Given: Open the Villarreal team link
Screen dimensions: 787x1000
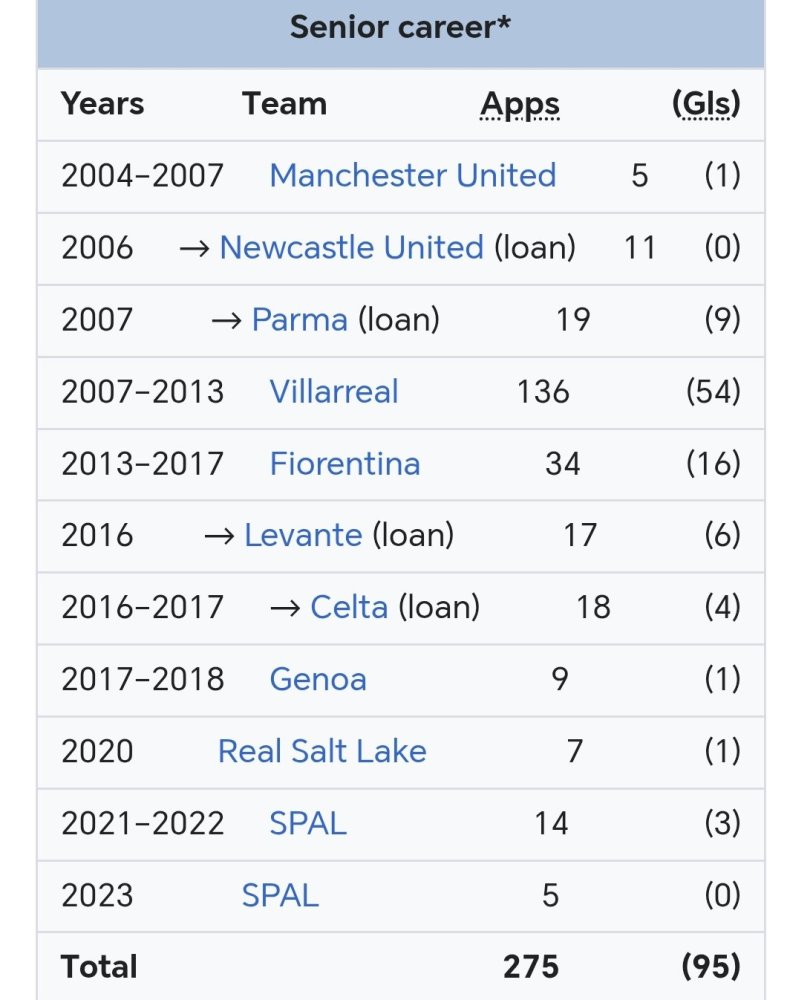Looking at the screenshot, I should 334,392.
